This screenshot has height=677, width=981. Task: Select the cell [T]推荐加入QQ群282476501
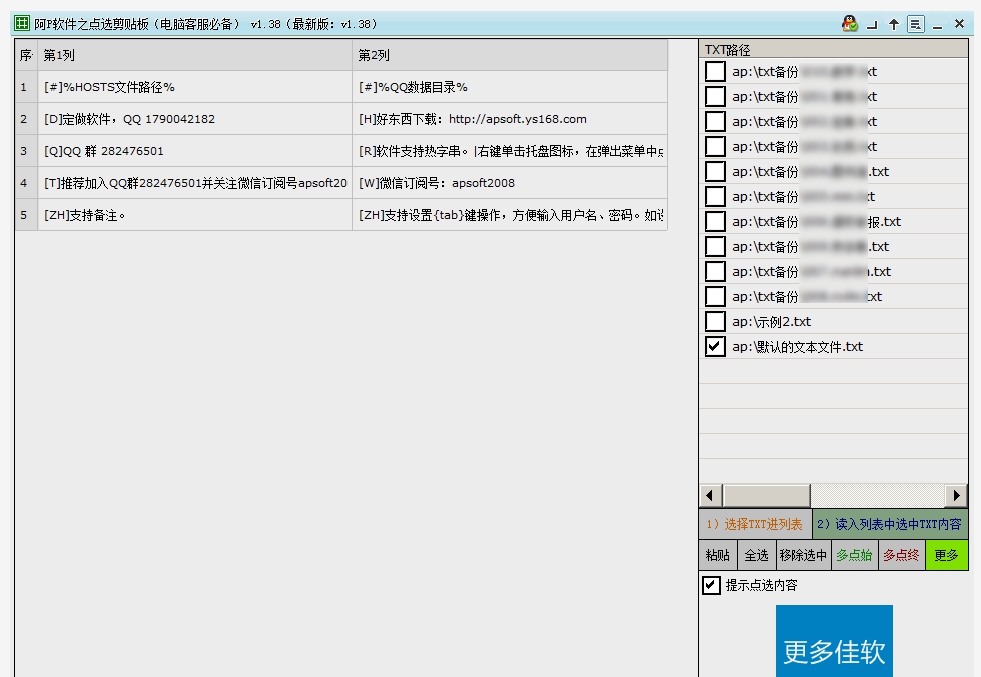point(195,183)
